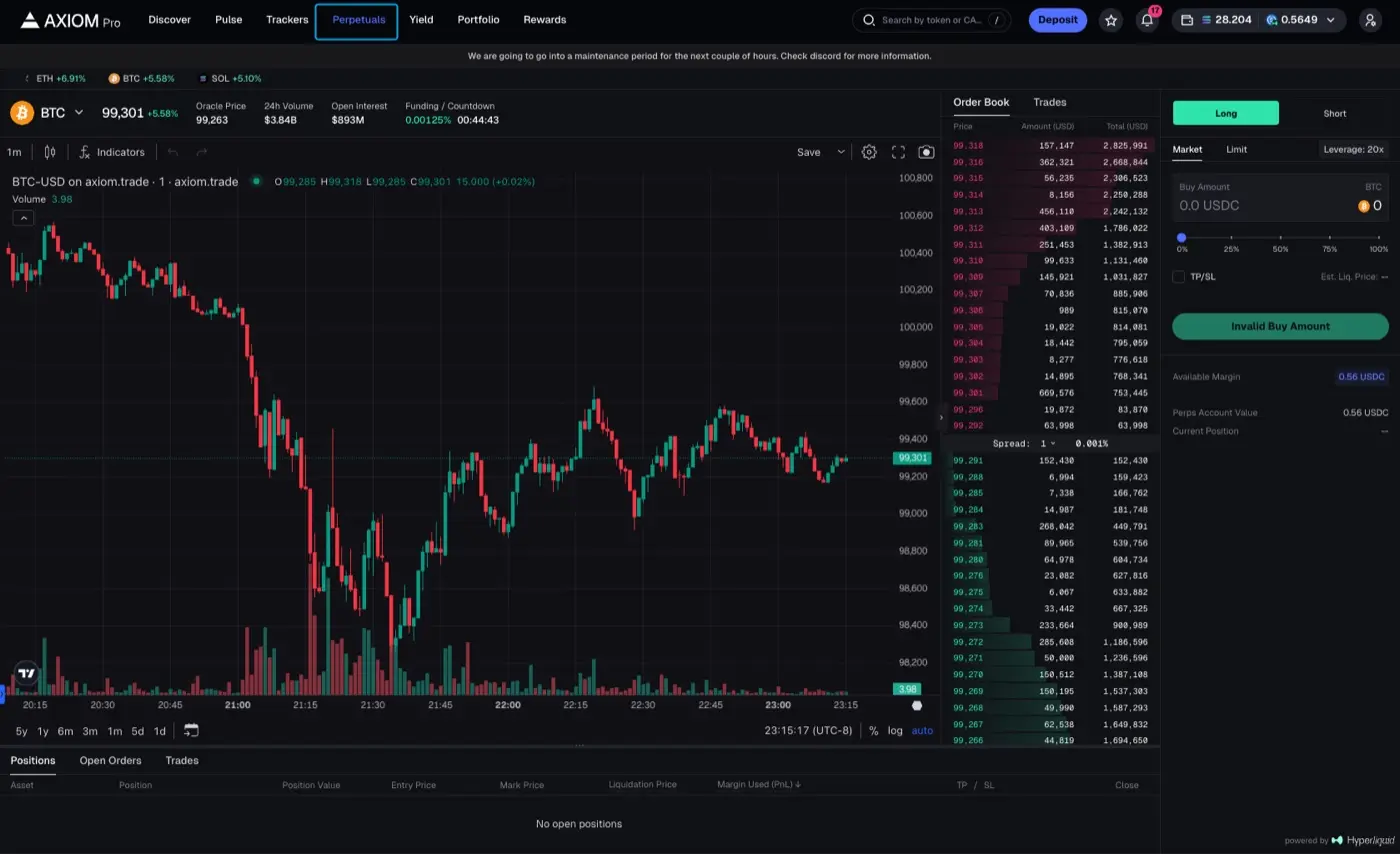This screenshot has height=854, width=1400.
Task: Click the BTC unit icon in Buy Amount
Action: (1364, 206)
